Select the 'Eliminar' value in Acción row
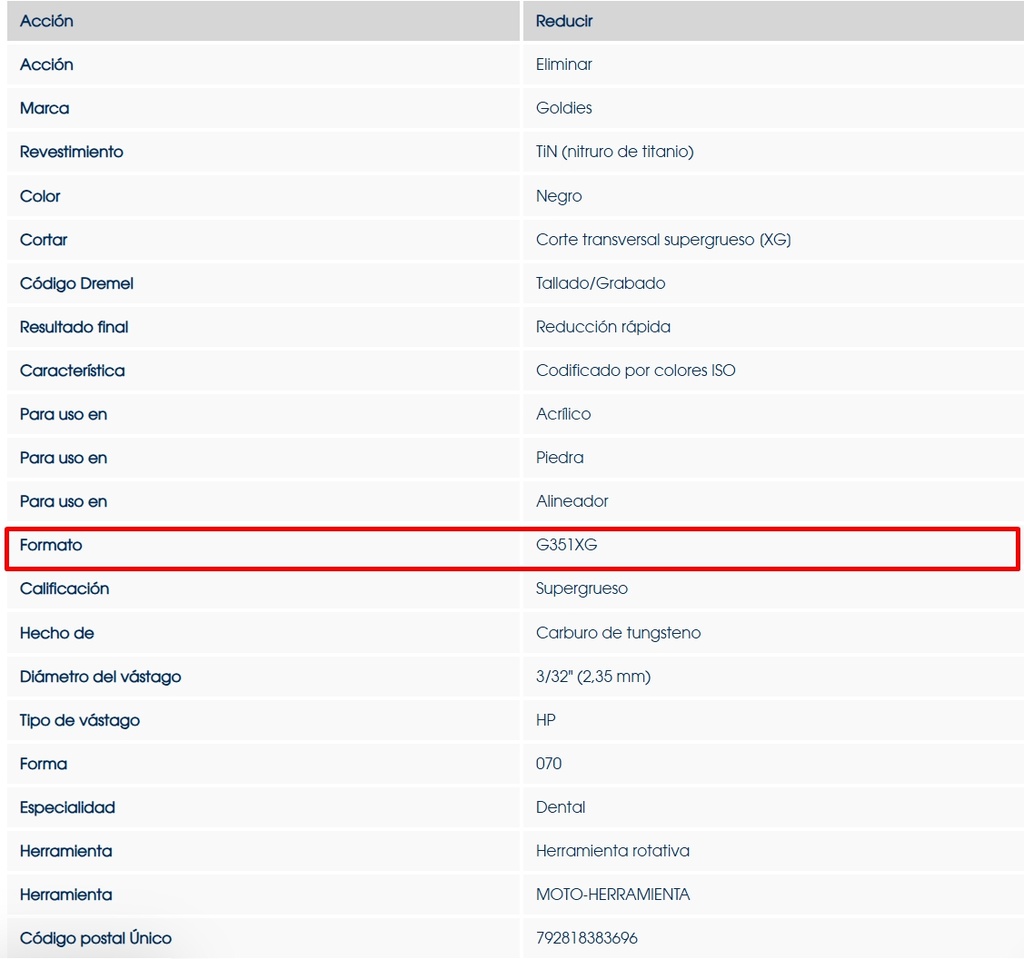1024x959 pixels. tap(564, 64)
